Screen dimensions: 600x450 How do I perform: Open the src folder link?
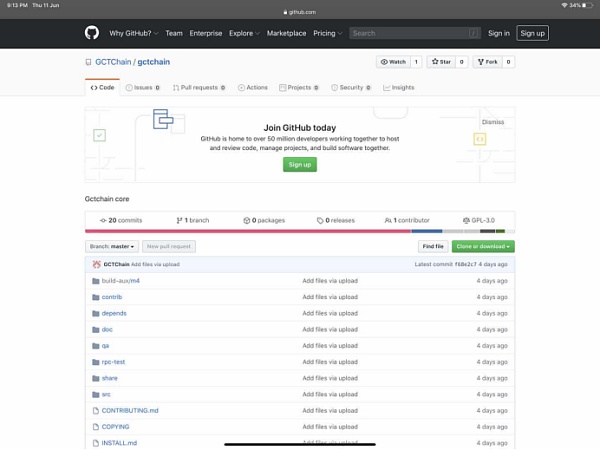[x=106, y=394]
